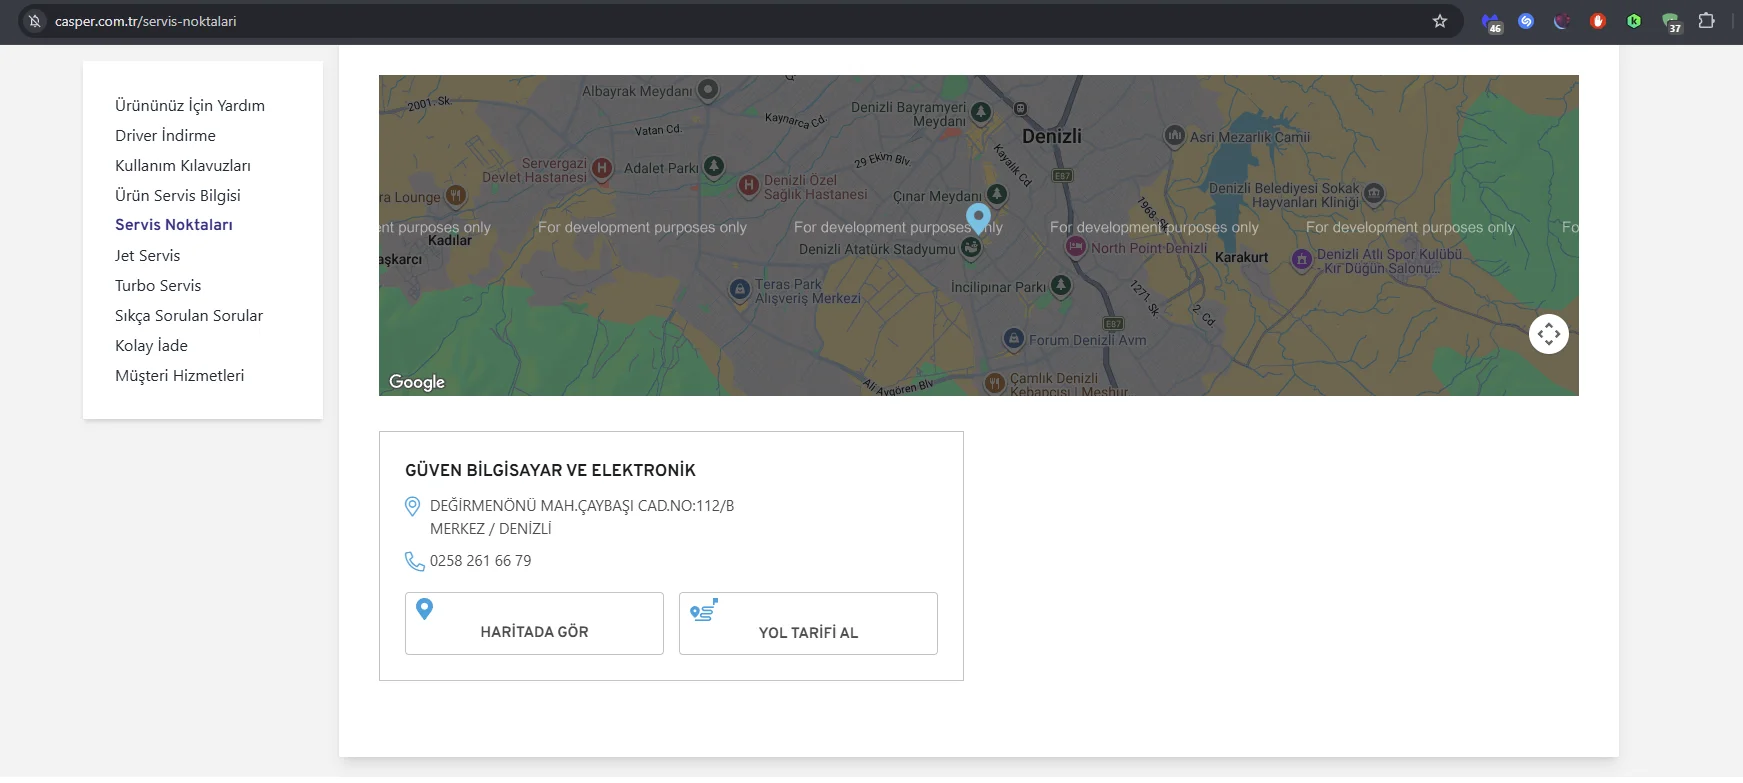Open the blue extension showing badge 46
The width and height of the screenshot is (1743, 783).
(1491, 22)
